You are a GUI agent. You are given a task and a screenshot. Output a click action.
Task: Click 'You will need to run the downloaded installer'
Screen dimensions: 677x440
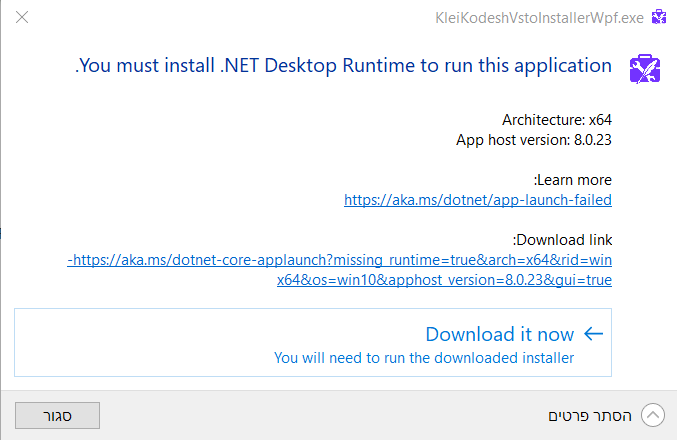[x=424, y=357]
